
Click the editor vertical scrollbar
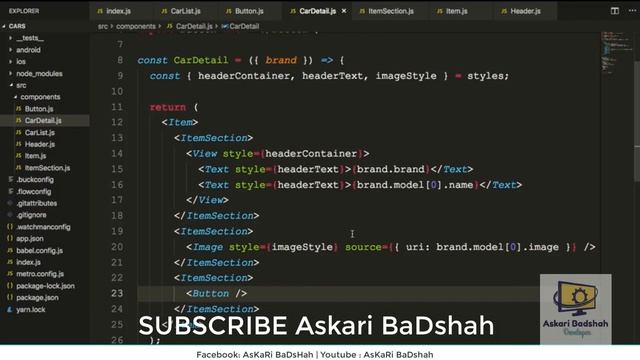pyautogui.click(x=637, y=120)
